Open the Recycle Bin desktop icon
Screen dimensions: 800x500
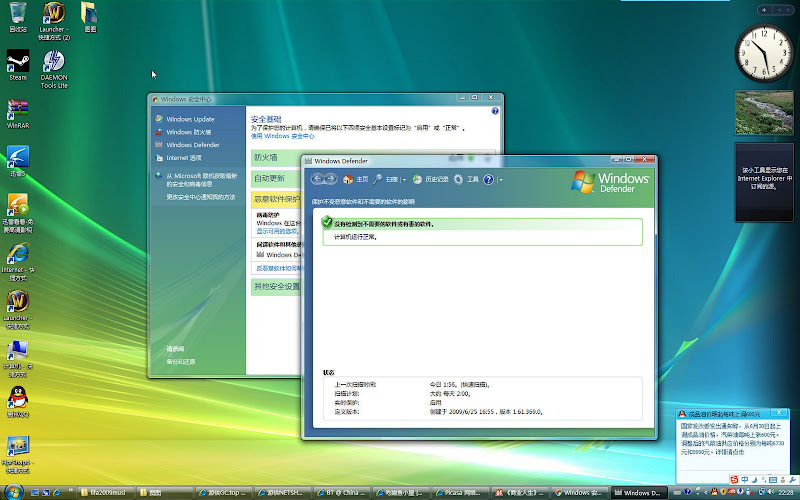(18, 17)
